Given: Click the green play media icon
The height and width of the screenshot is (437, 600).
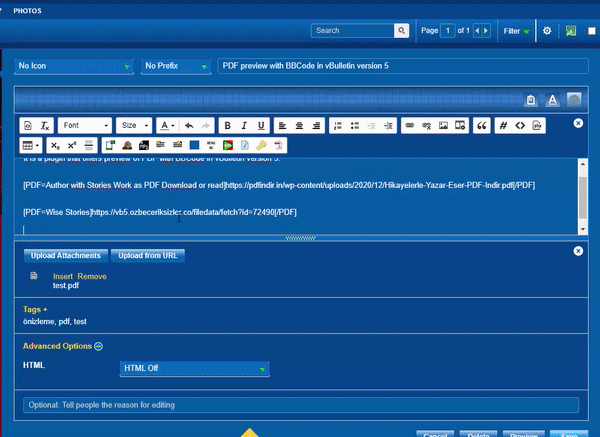Looking at the screenshot, I should (228, 145).
